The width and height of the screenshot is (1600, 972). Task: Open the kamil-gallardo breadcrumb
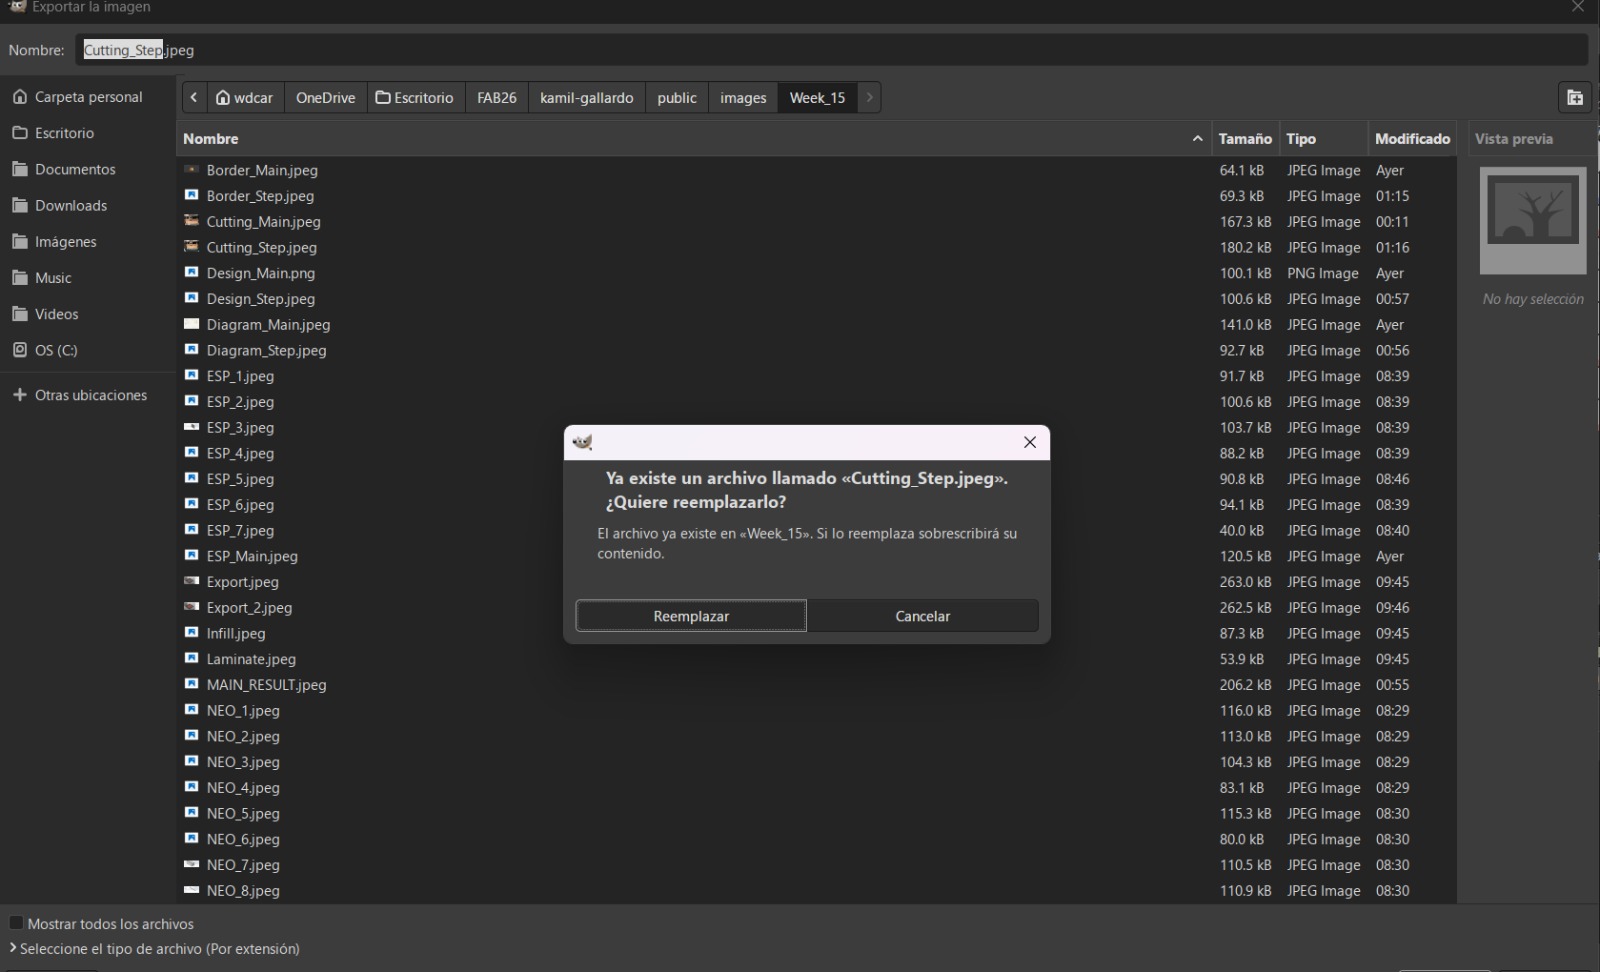point(586,97)
